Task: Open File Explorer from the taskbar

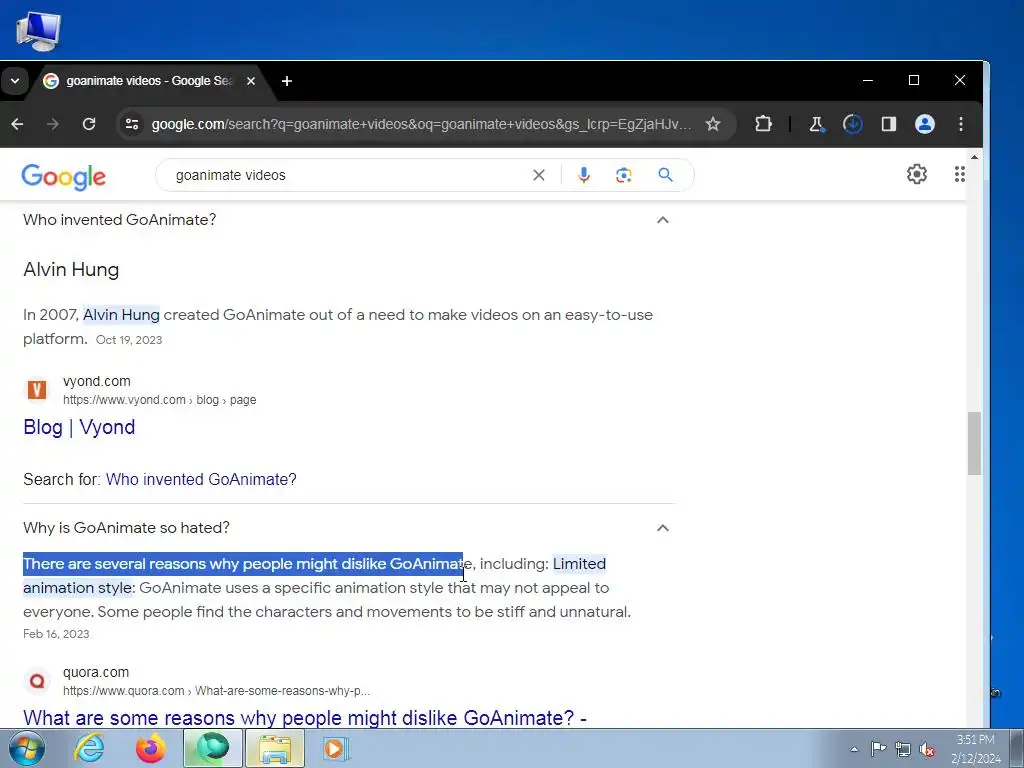Action: (275, 748)
